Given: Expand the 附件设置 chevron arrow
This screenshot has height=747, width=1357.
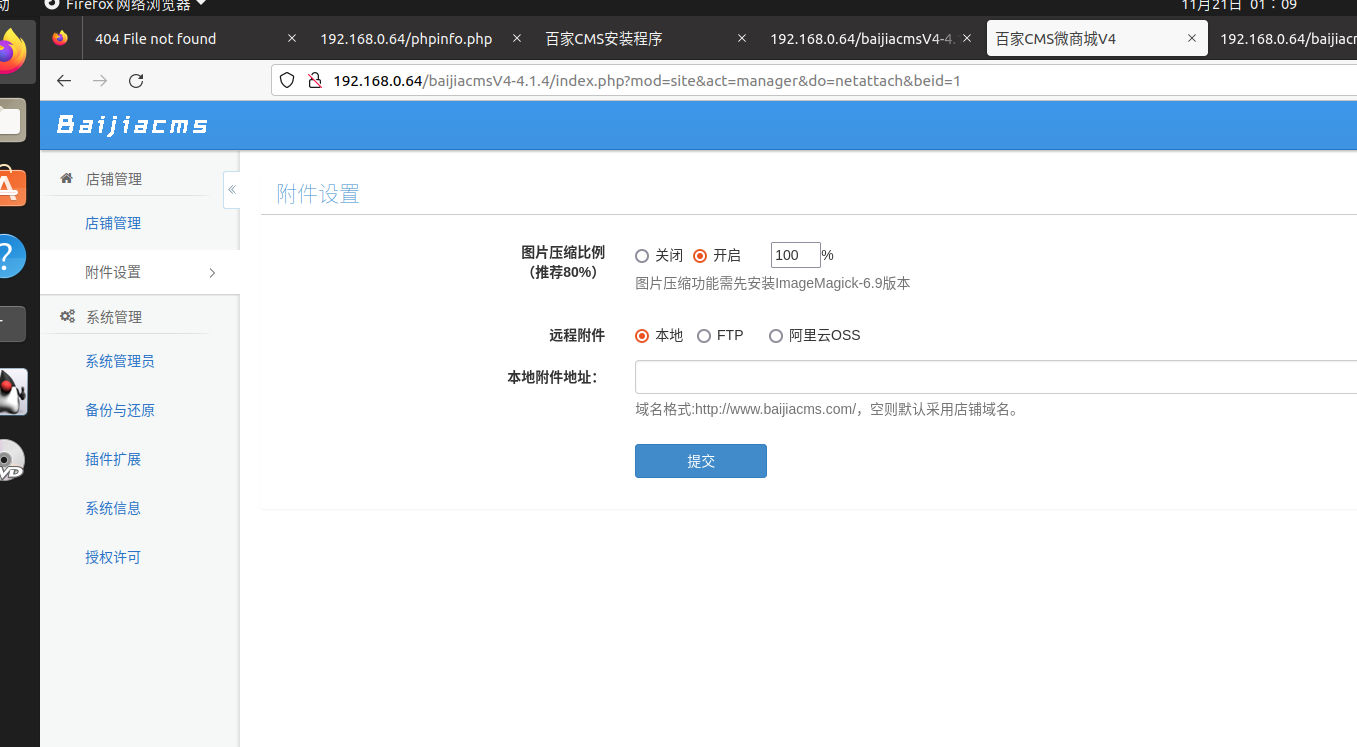Looking at the screenshot, I should pos(212,273).
